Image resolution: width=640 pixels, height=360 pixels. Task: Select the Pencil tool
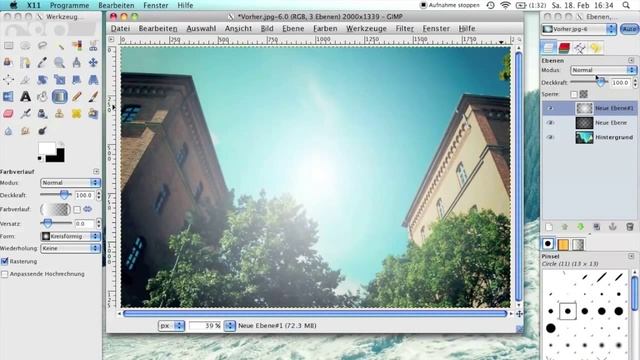[x=76, y=97]
